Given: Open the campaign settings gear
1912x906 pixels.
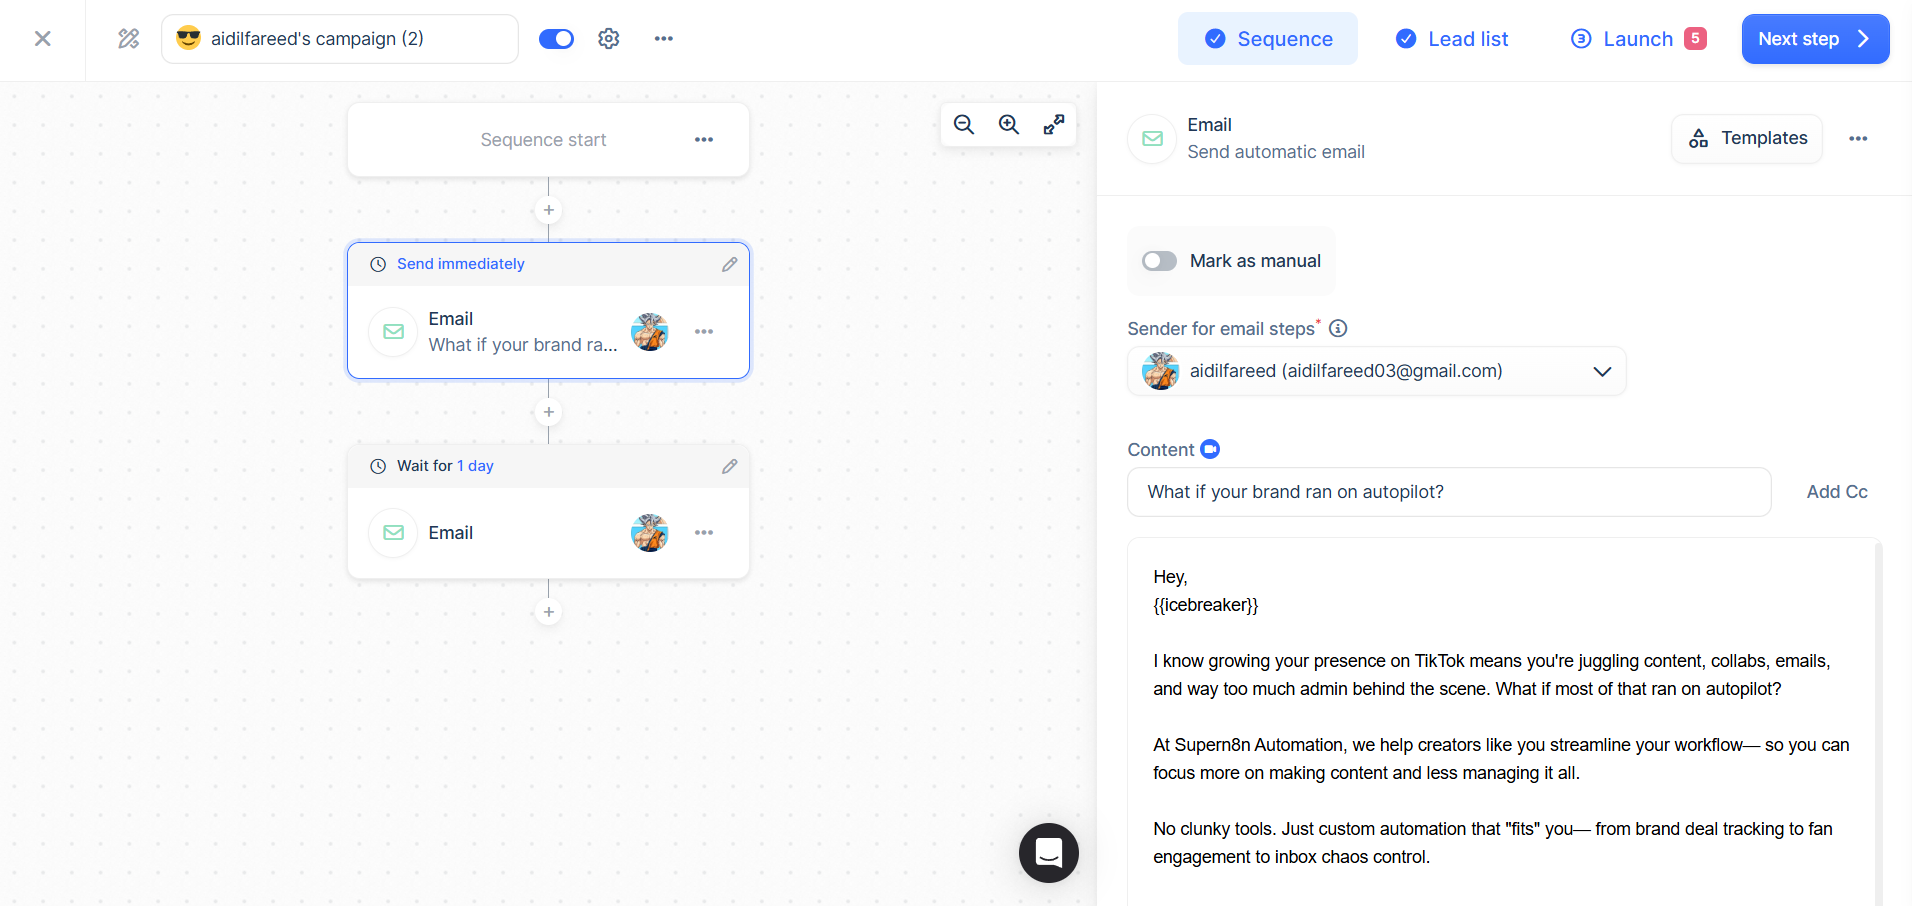Looking at the screenshot, I should point(608,38).
